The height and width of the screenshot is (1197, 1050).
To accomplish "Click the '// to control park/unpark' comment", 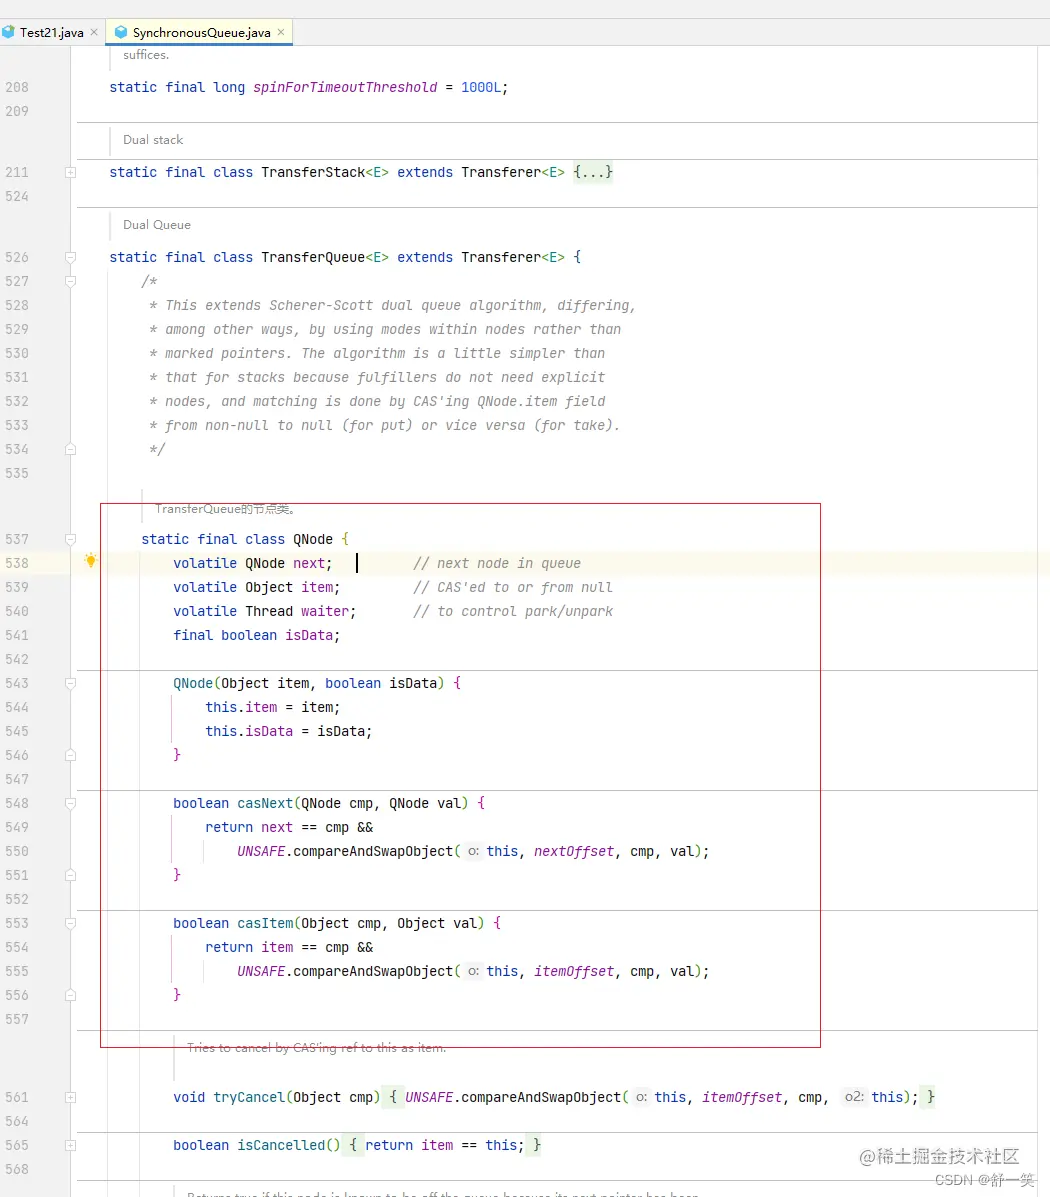I will (x=513, y=611).
